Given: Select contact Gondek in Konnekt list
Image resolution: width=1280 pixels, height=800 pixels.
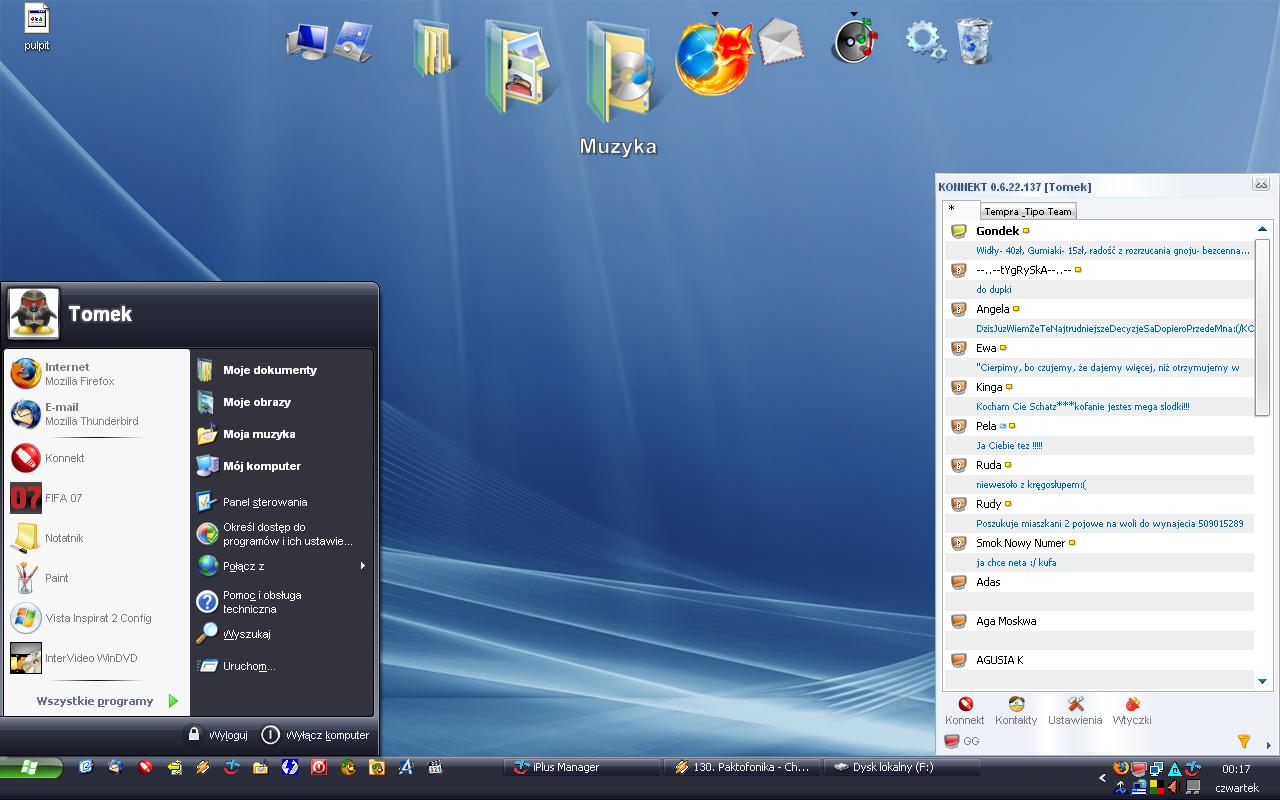Looking at the screenshot, I should click(x=1099, y=231).
